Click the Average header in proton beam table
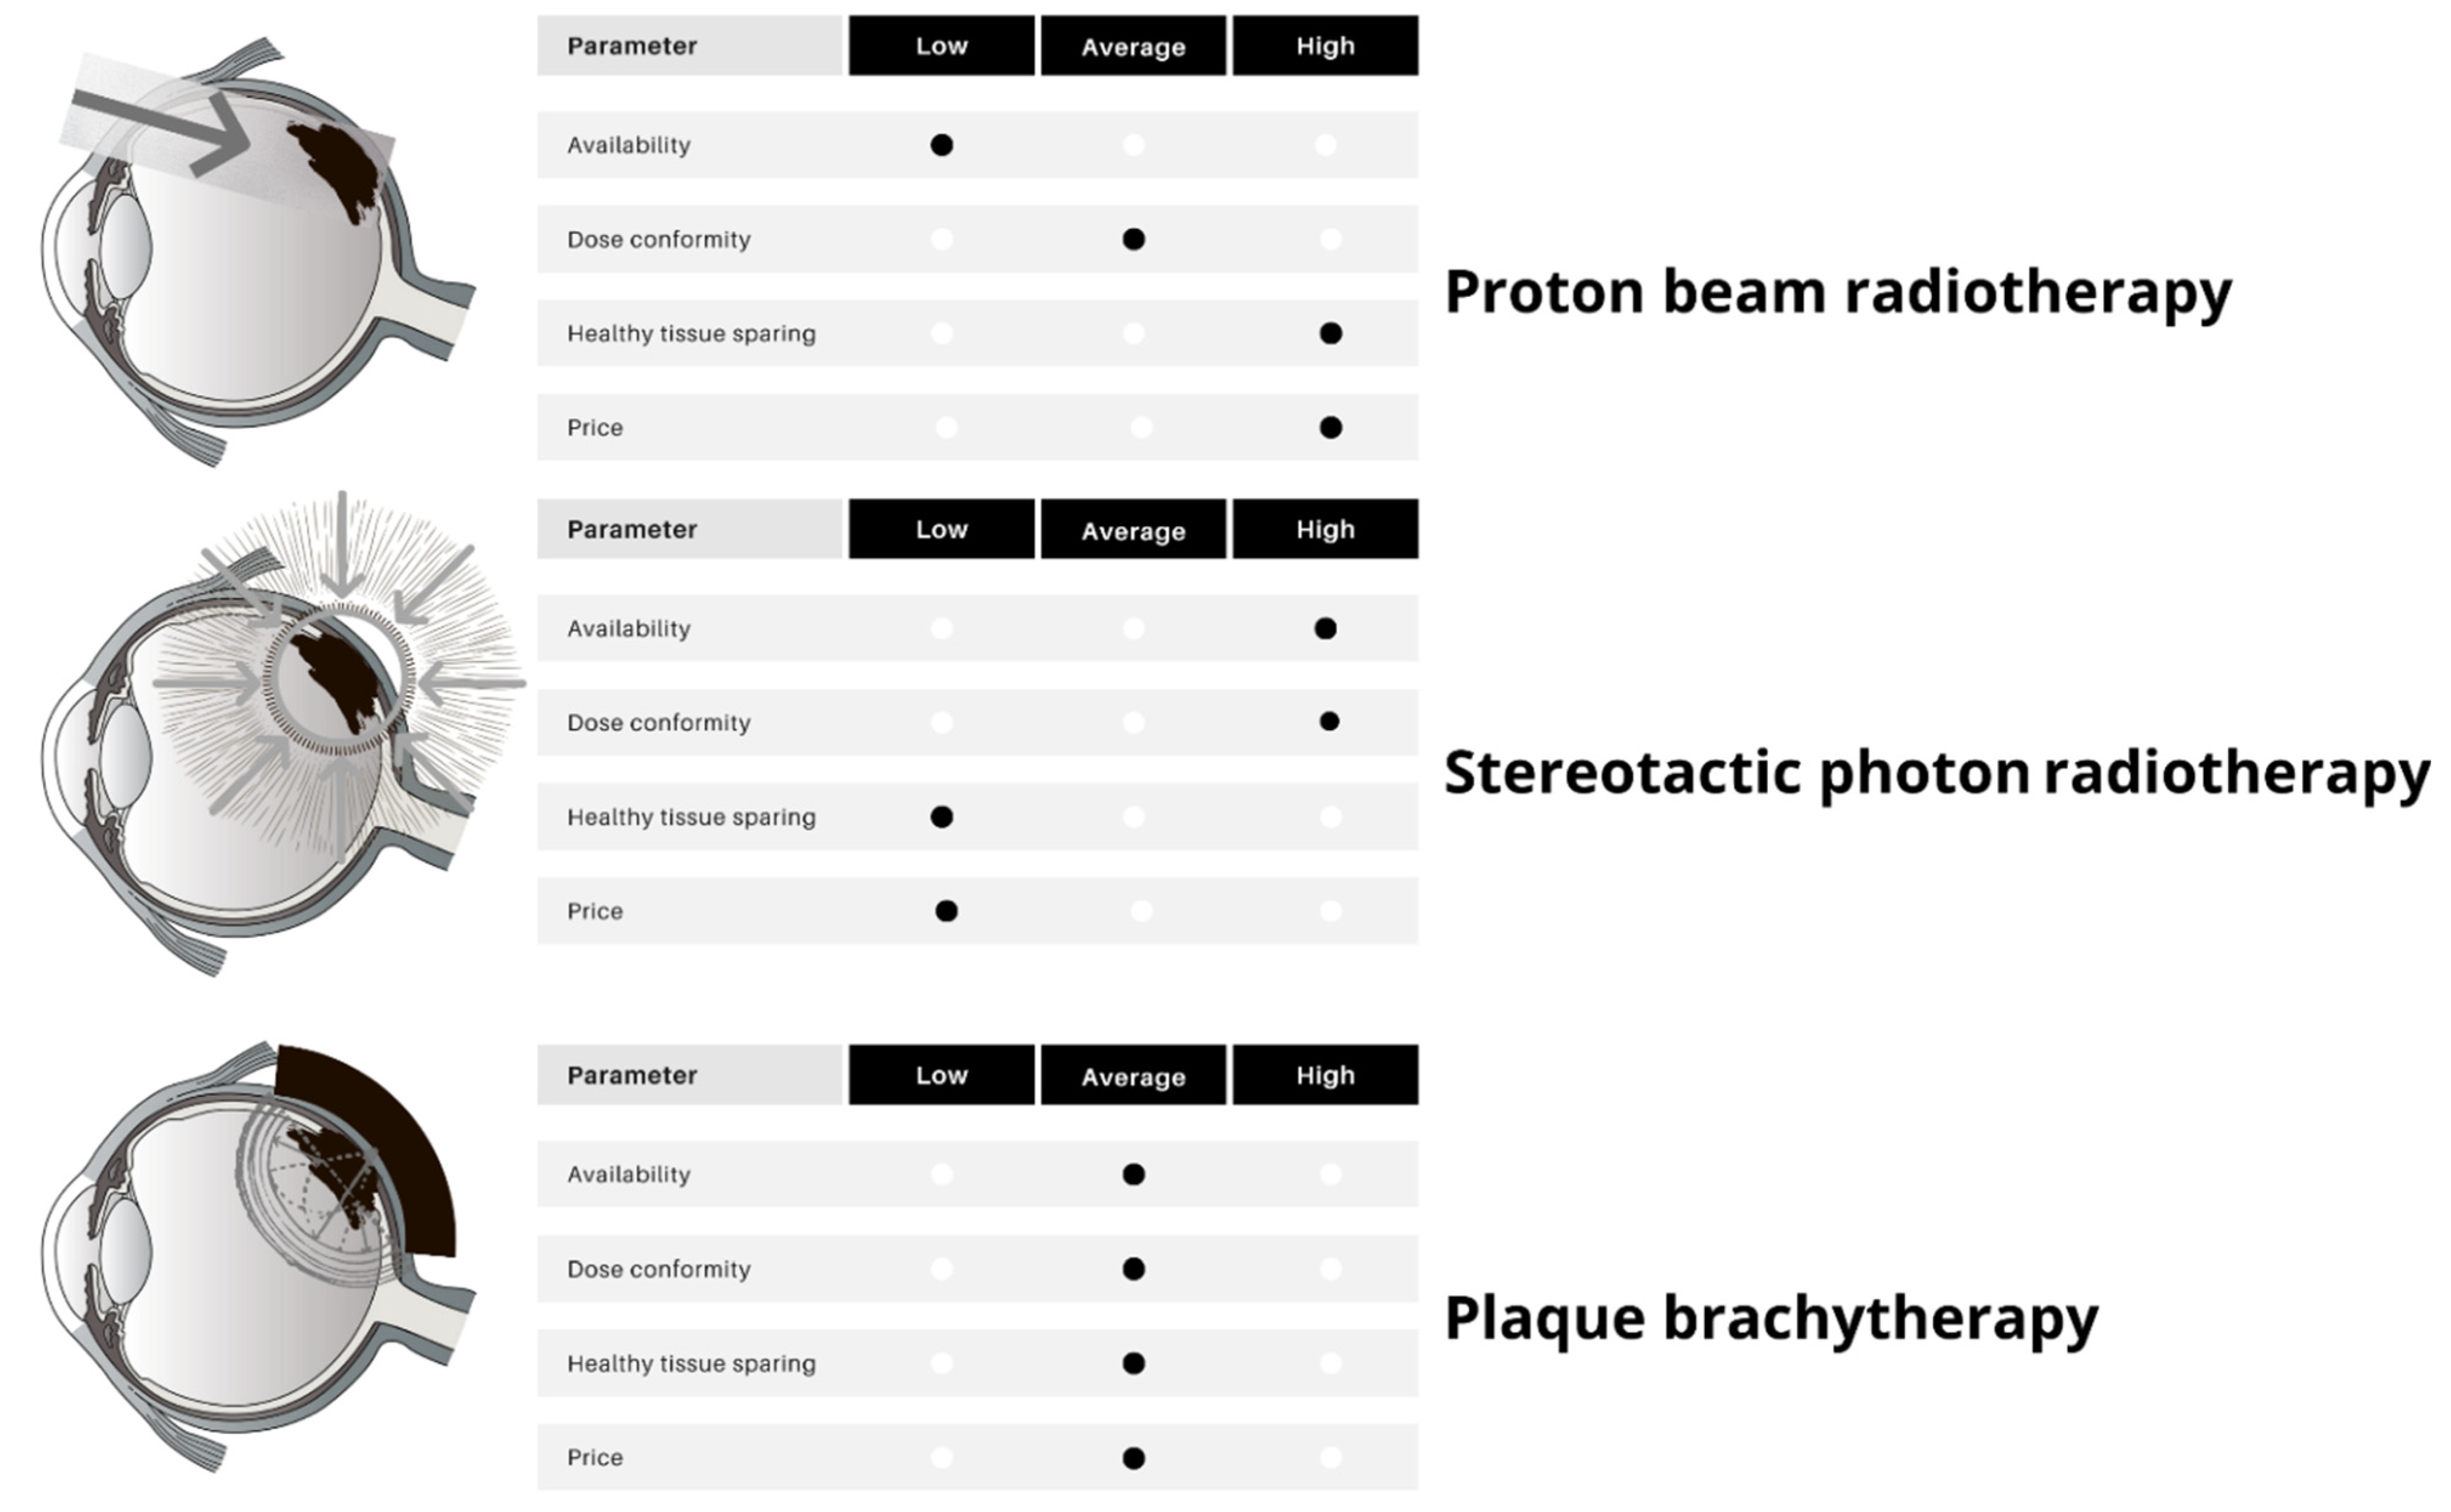The image size is (2451, 1512). tap(1133, 46)
